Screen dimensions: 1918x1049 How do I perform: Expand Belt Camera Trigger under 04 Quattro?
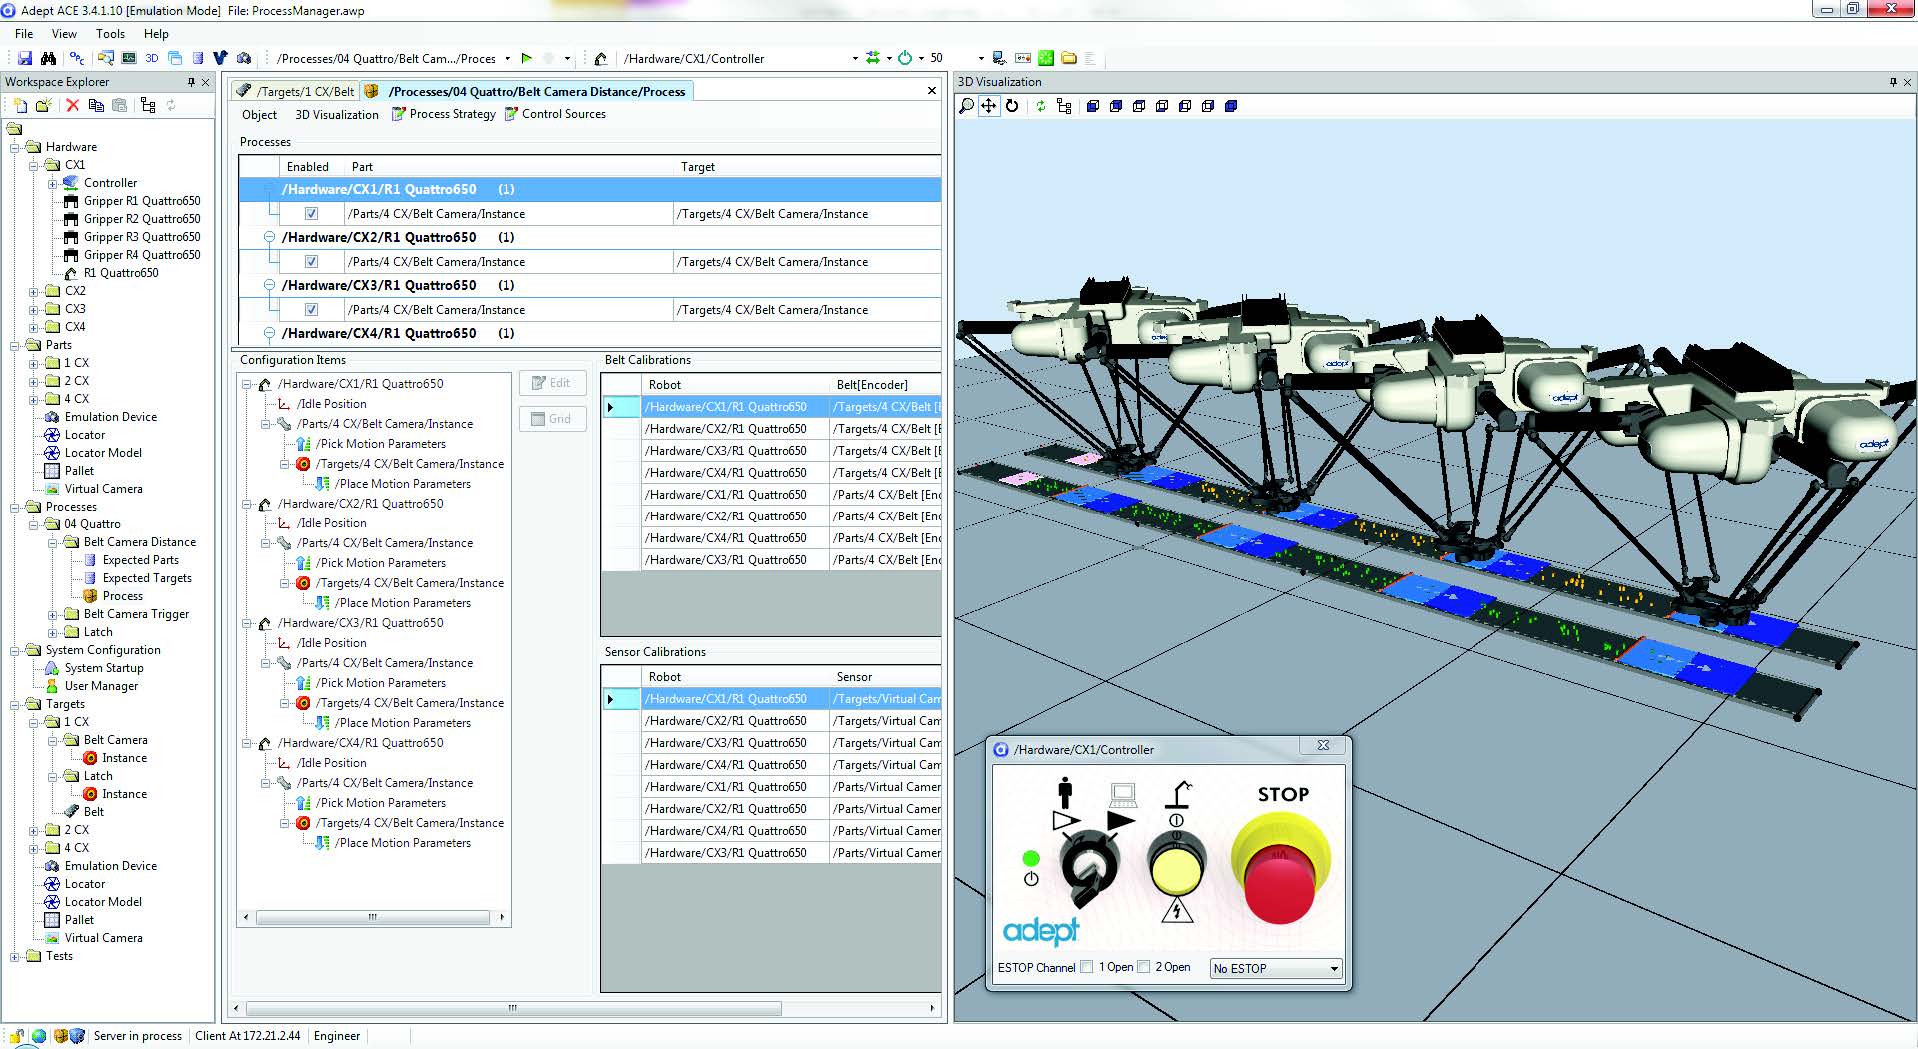(x=52, y=614)
